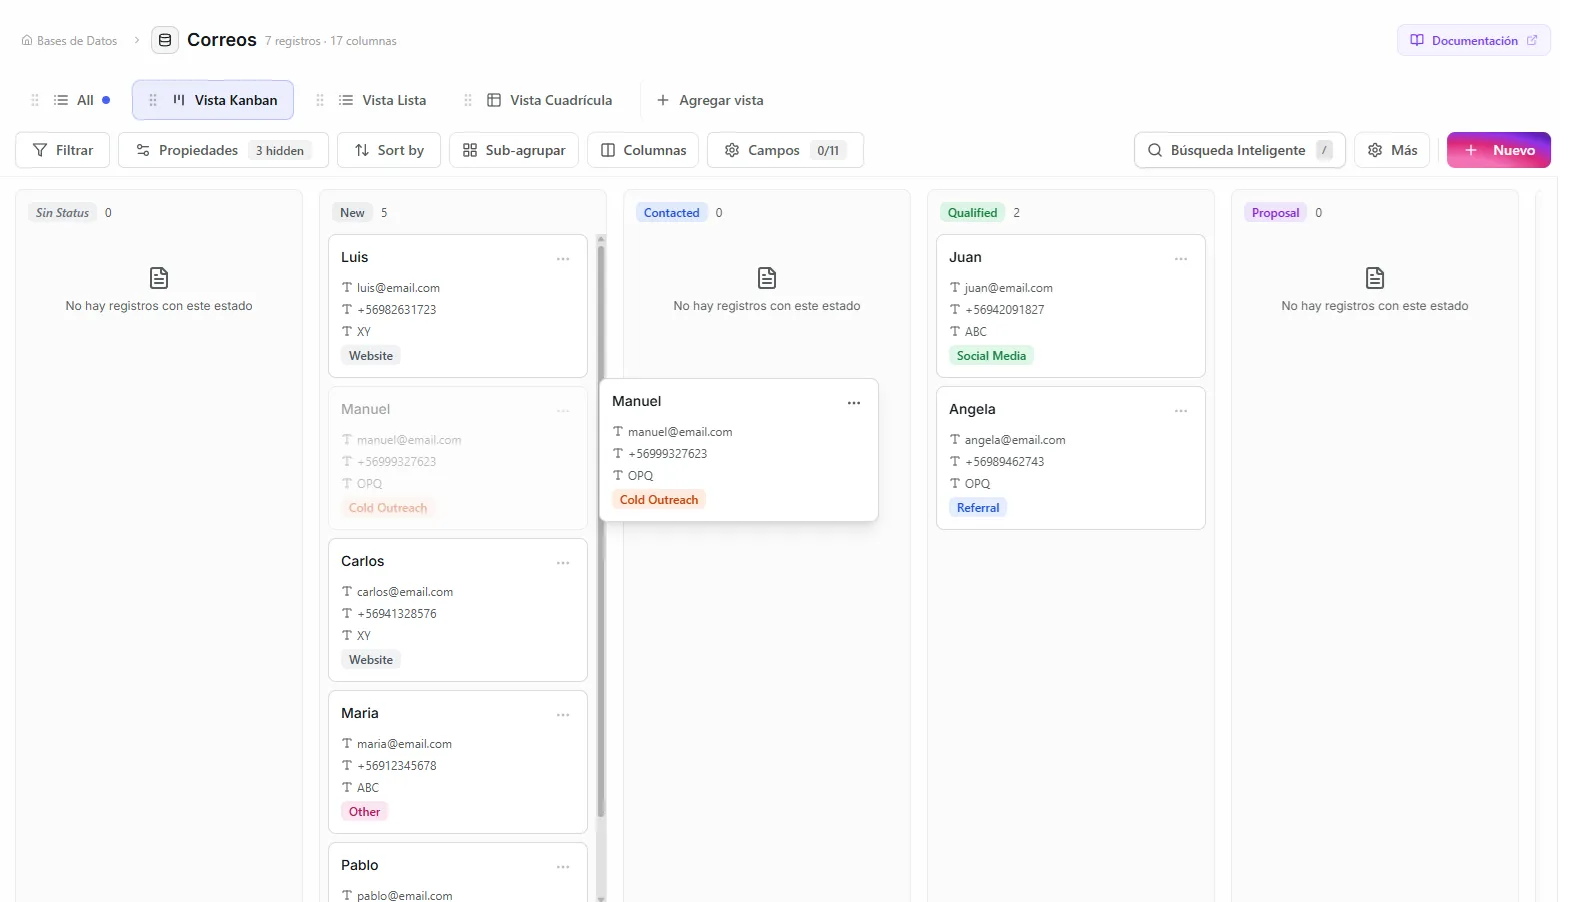Image resolution: width=1574 pixels, height=902 pixels.
Task: Open the Carlos card title
Action: tap(363, 561)
